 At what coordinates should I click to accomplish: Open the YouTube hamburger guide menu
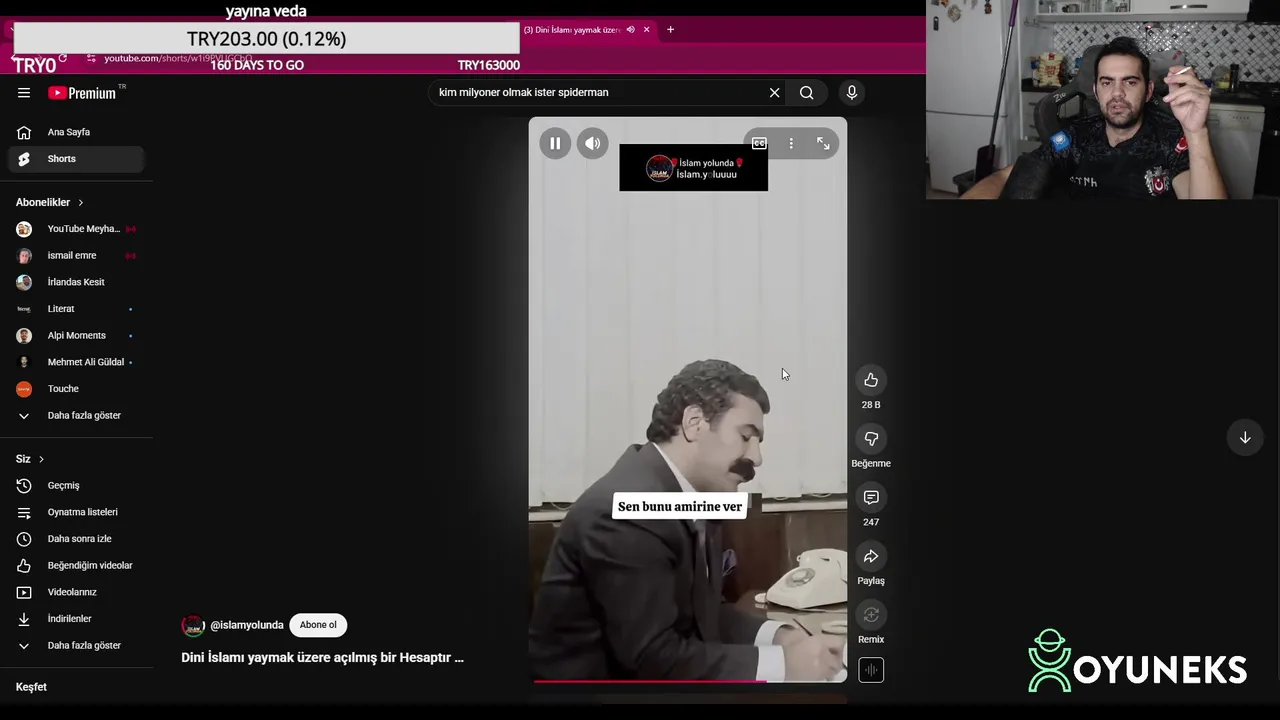24,93
